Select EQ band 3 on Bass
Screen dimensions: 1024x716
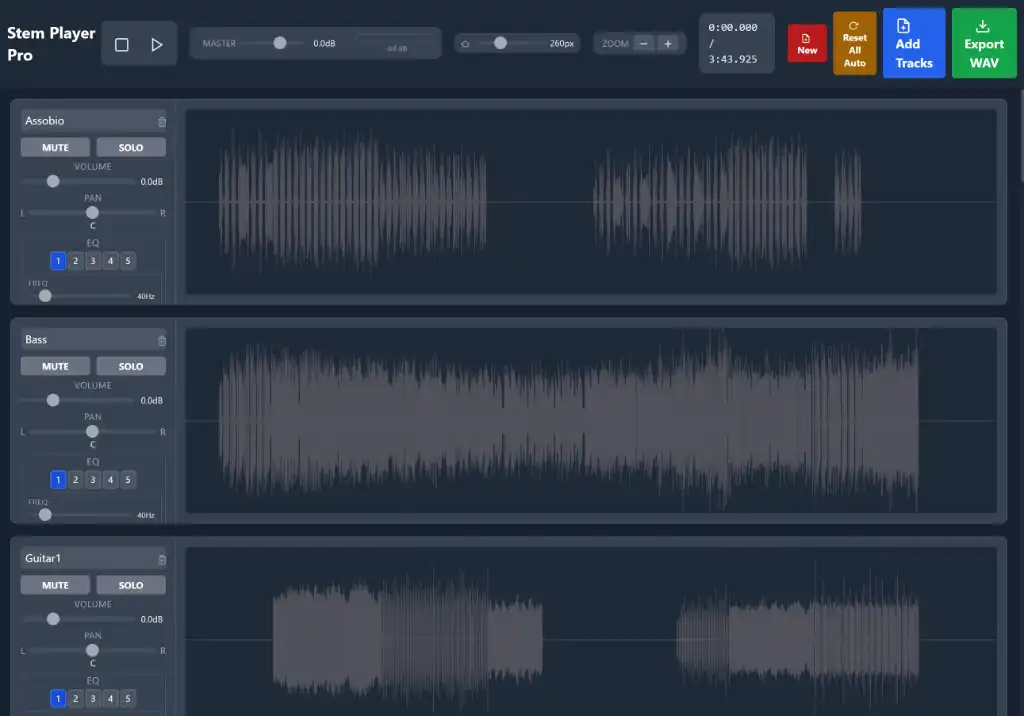(93, 480)
